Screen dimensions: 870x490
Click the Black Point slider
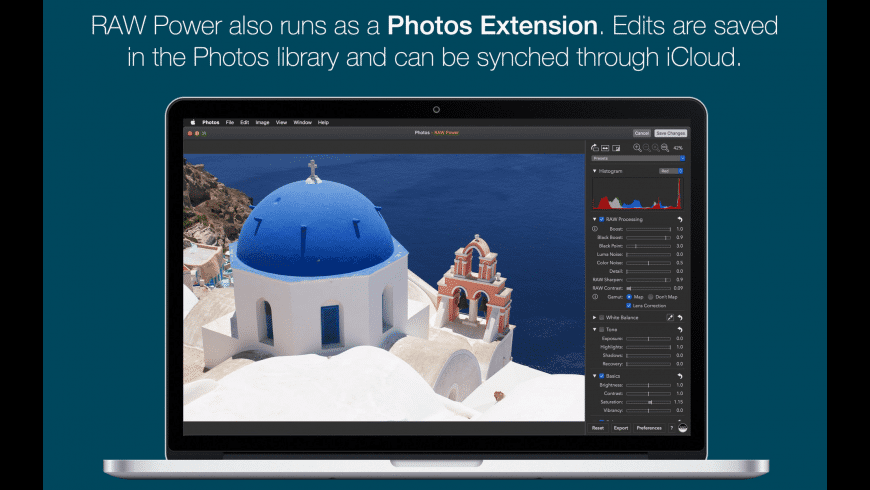tap(649, 246)
